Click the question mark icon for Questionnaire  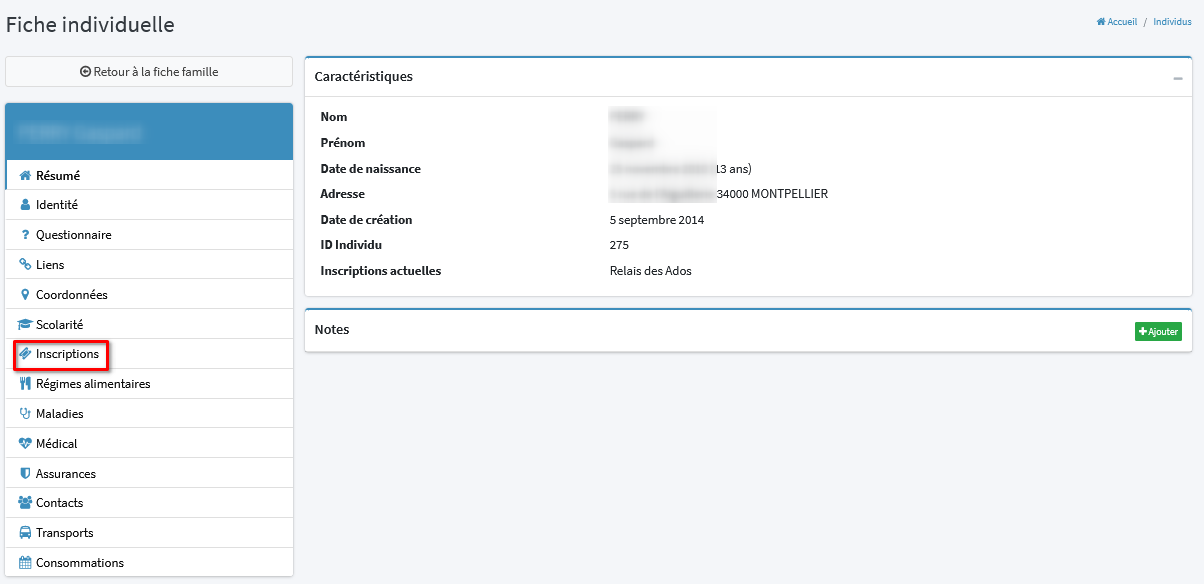point(26,235)
